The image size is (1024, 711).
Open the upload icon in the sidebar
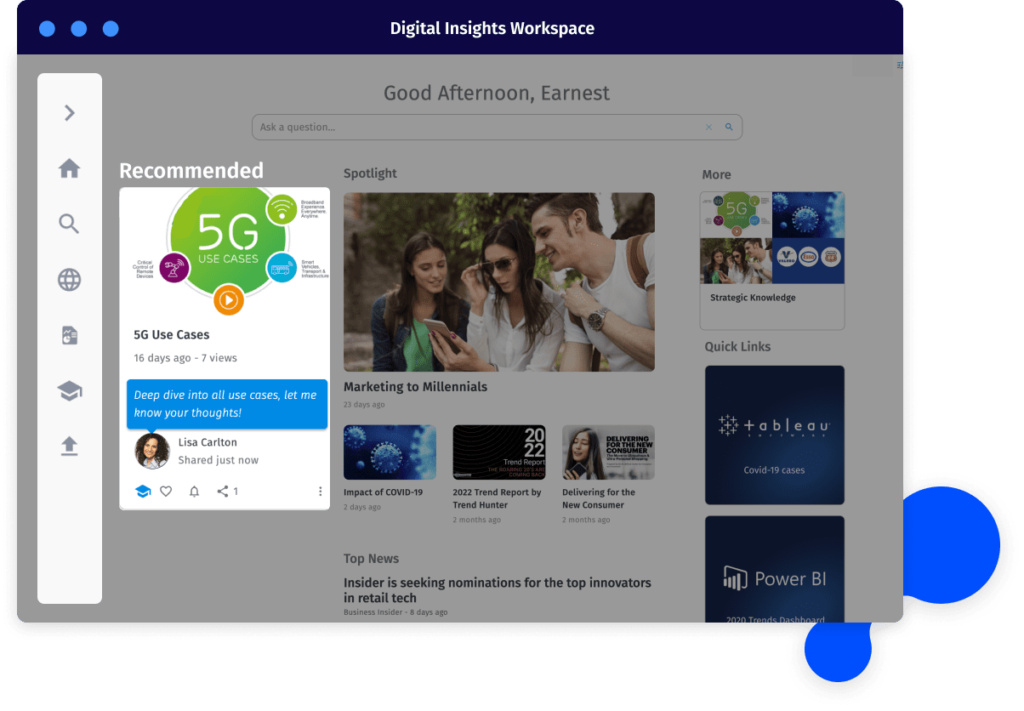coord(69,446)
